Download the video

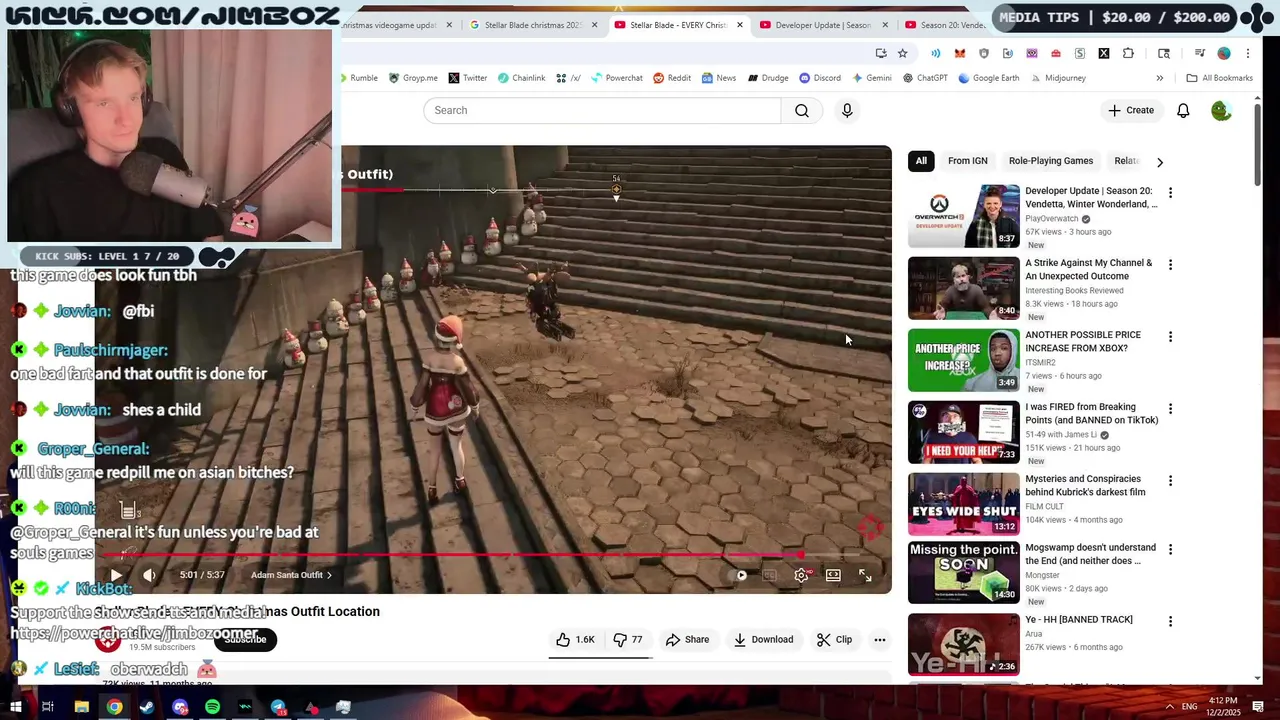[763, 640]
